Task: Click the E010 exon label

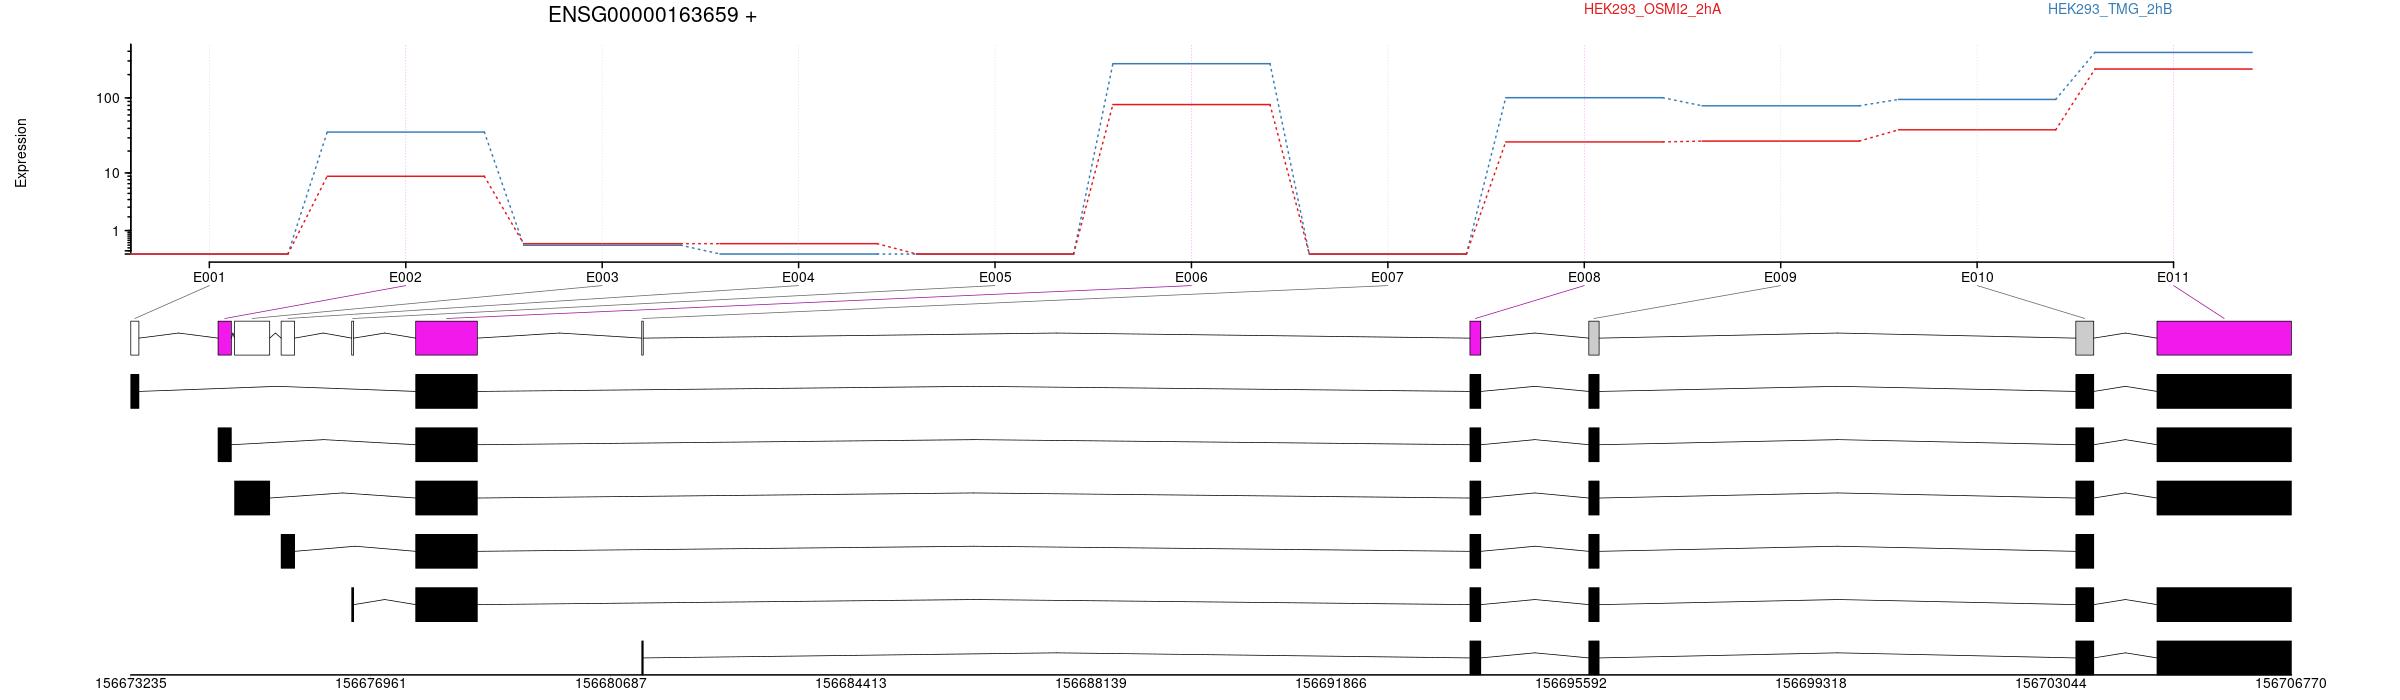Action: (1977, 277)
